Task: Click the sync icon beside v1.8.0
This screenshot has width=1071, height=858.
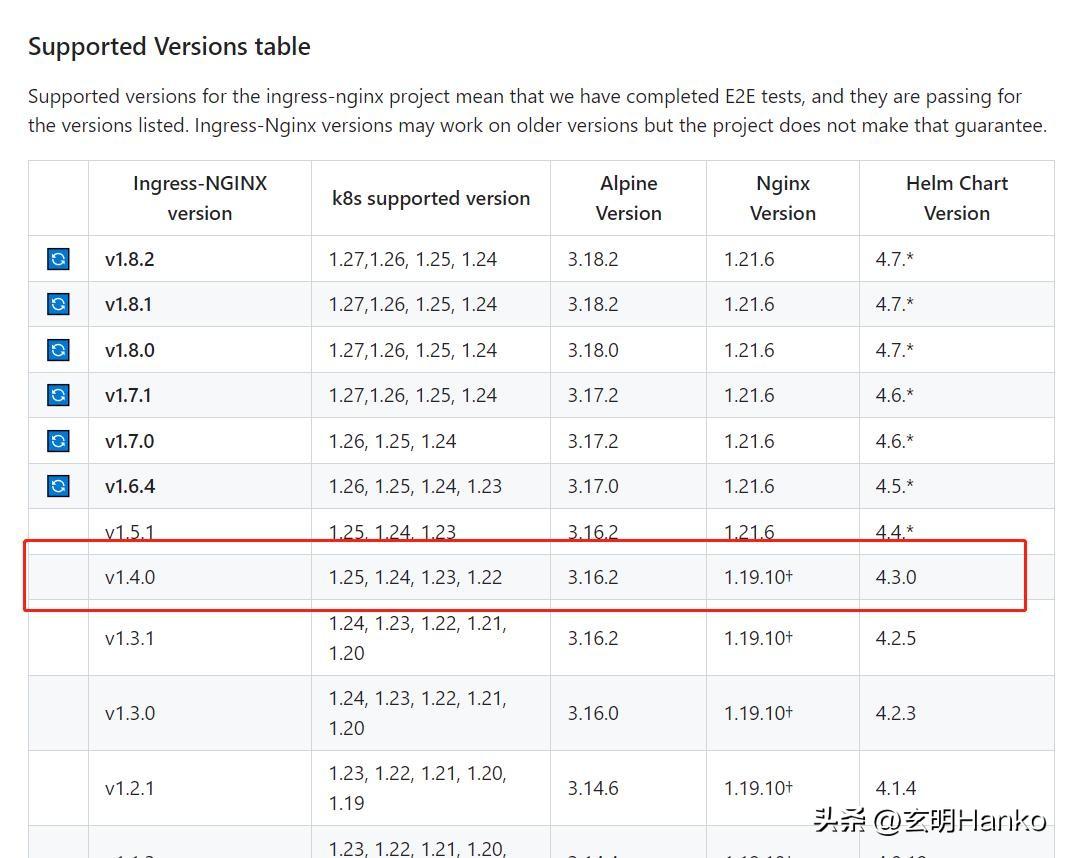Action: tap(58, 350)
